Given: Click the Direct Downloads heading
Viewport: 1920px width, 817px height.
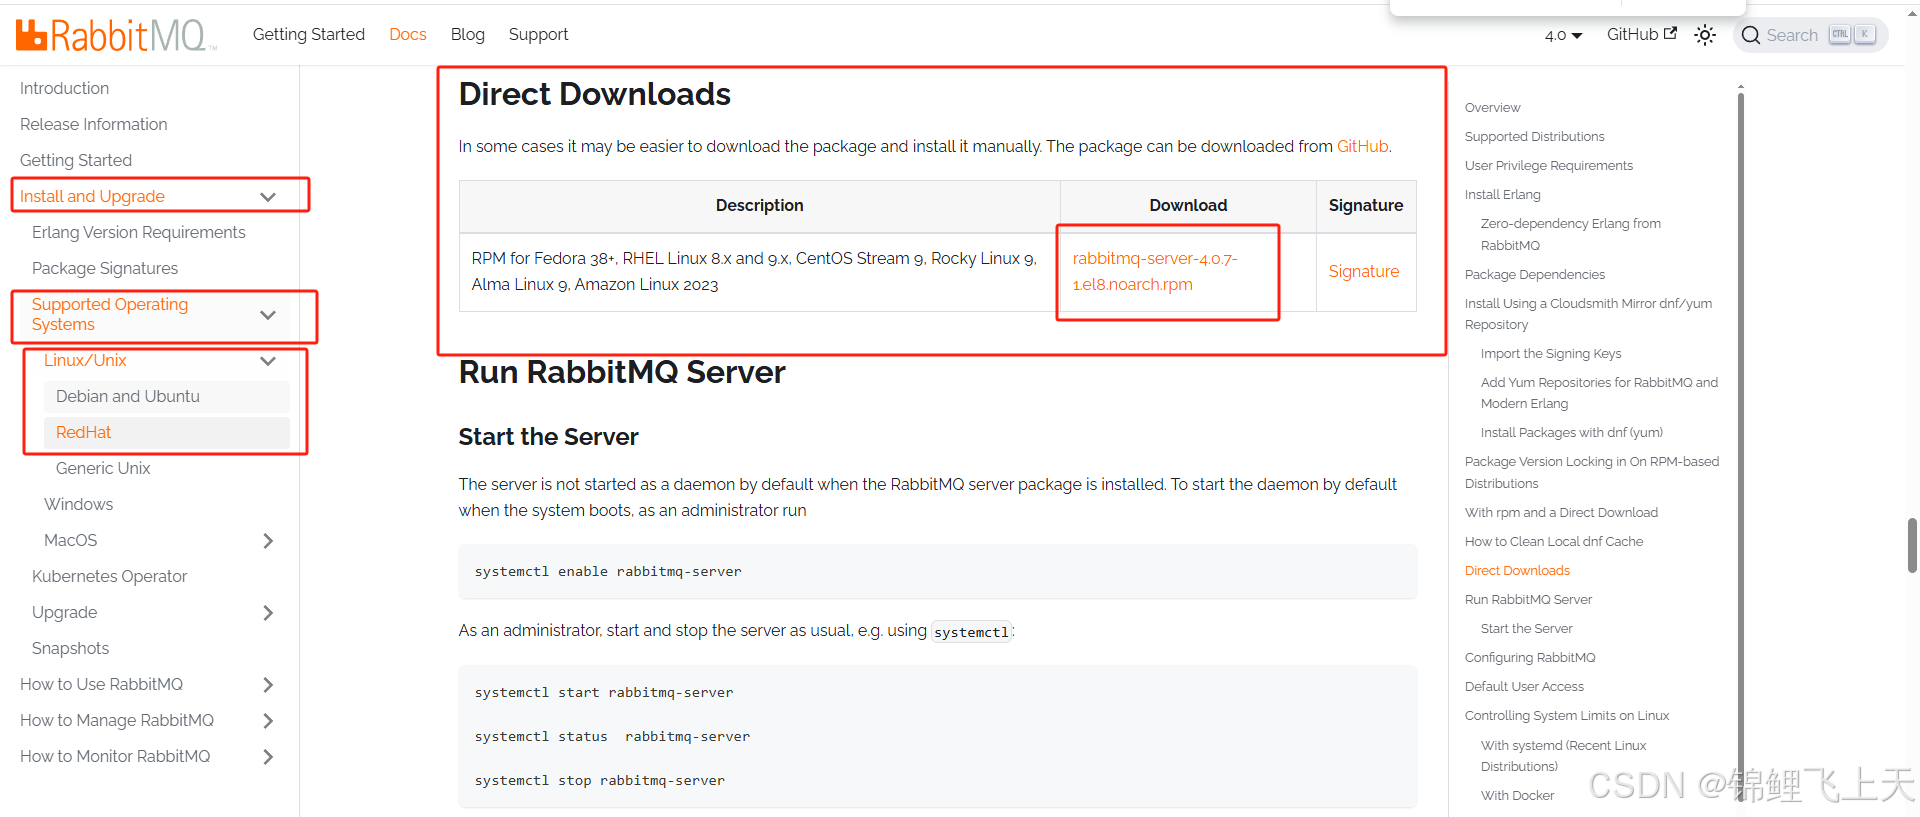Looking at the screenshot, I should [x=595, y=94].
